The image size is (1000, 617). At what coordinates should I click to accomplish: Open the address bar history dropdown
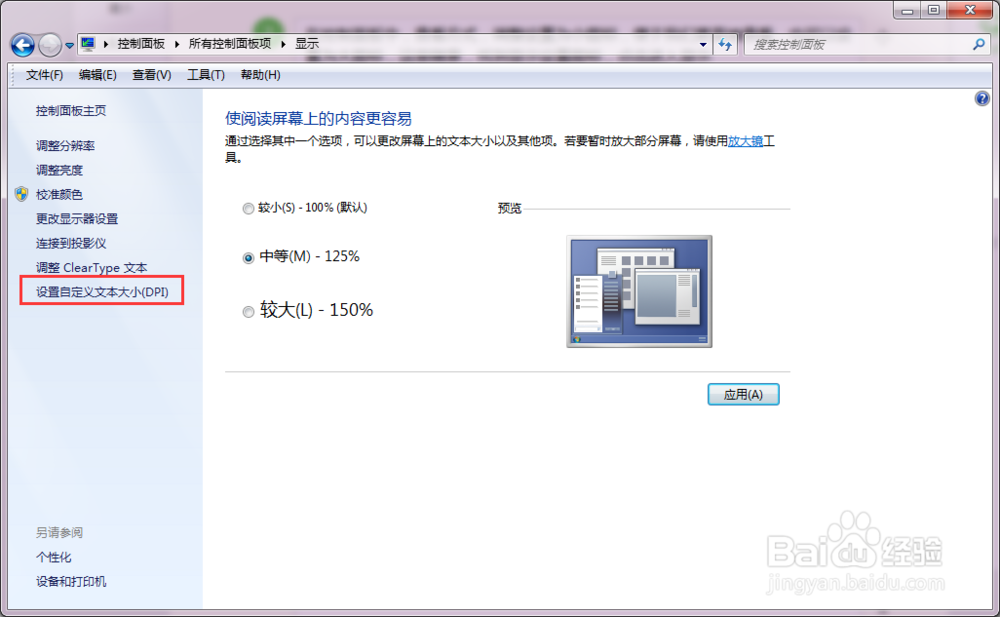click(704, 44)
